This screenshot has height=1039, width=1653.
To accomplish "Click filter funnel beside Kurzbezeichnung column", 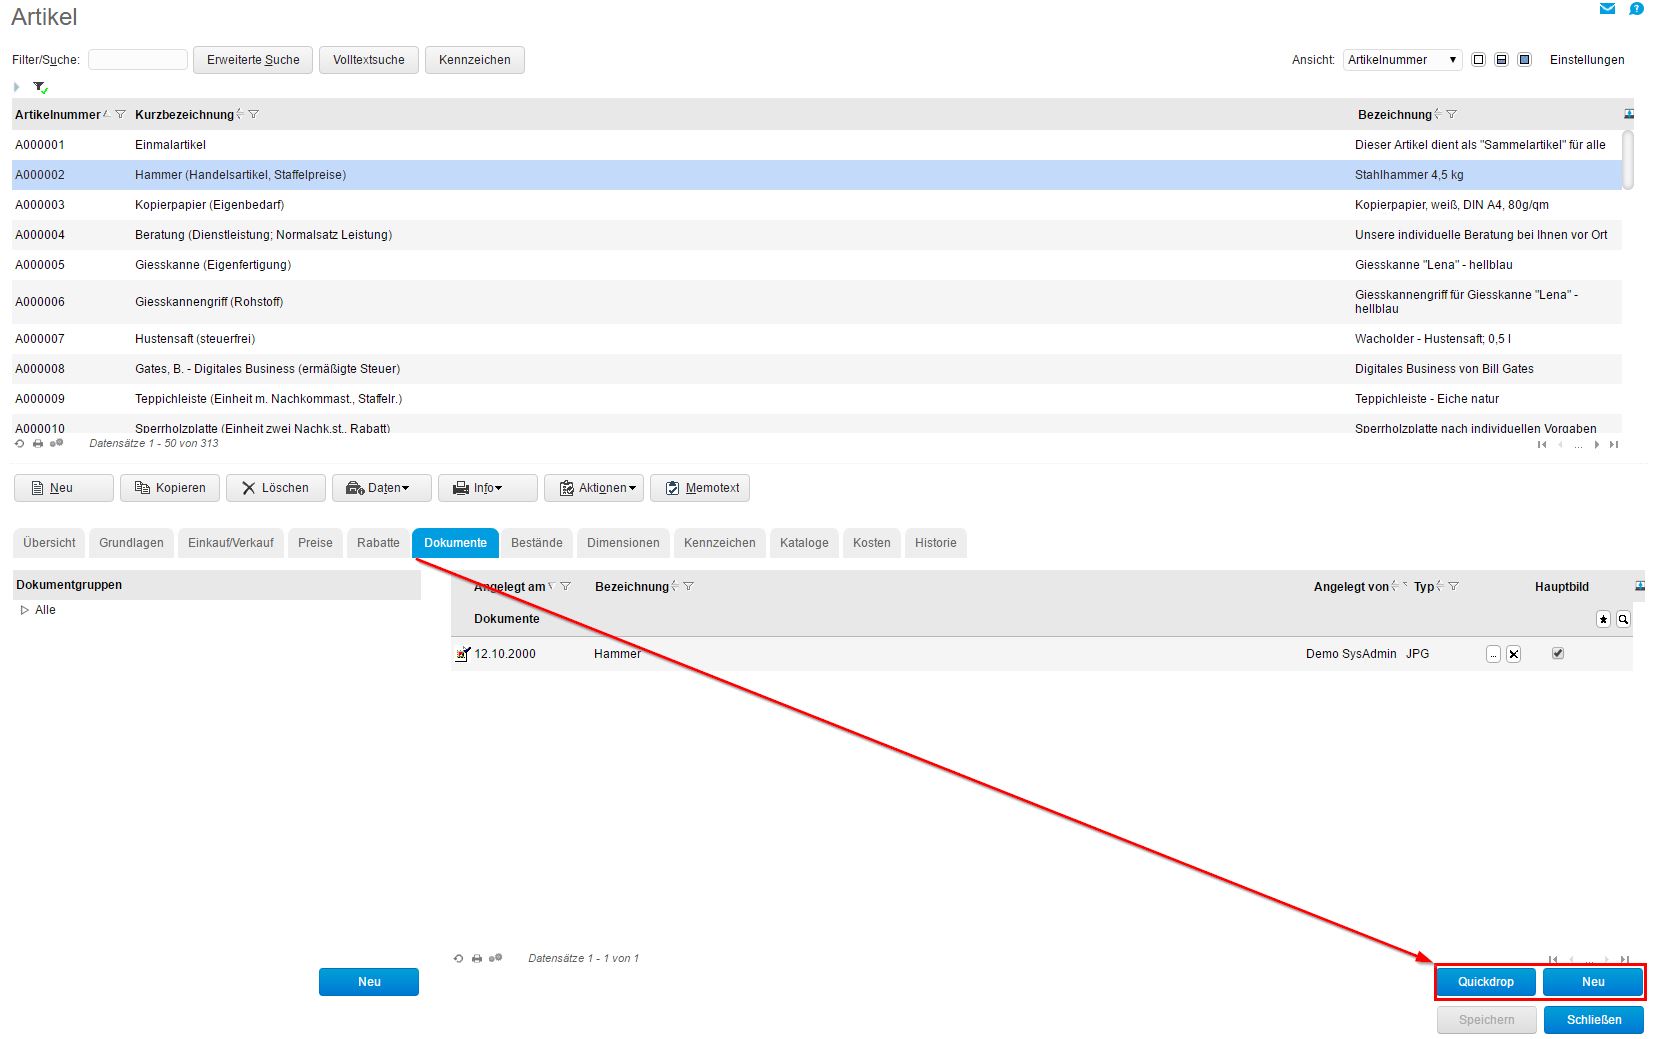I will click(254, 114).
